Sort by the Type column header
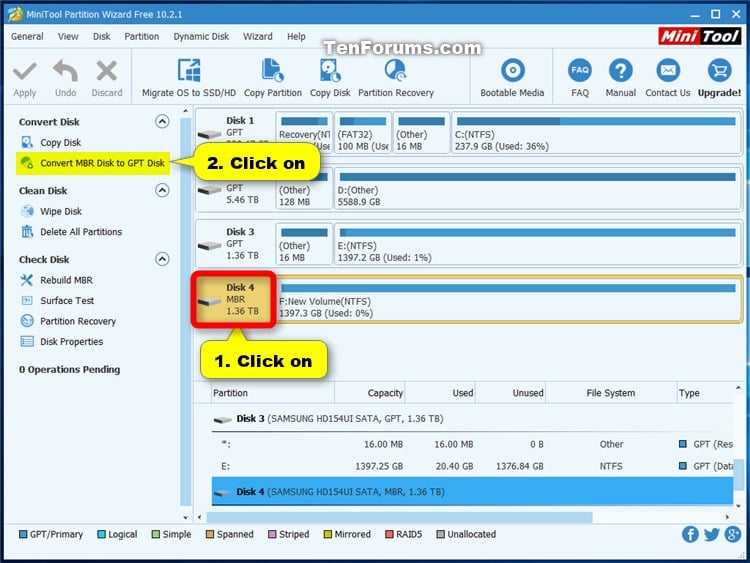The height and width of the screenshot is (563, 750). coord(705,393)
